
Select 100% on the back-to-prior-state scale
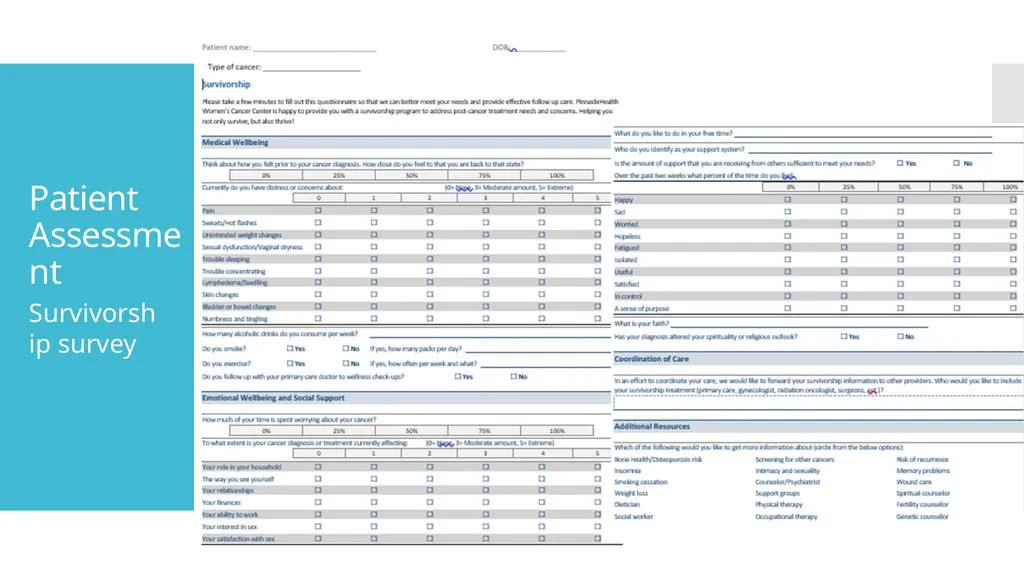coord(557,175)
